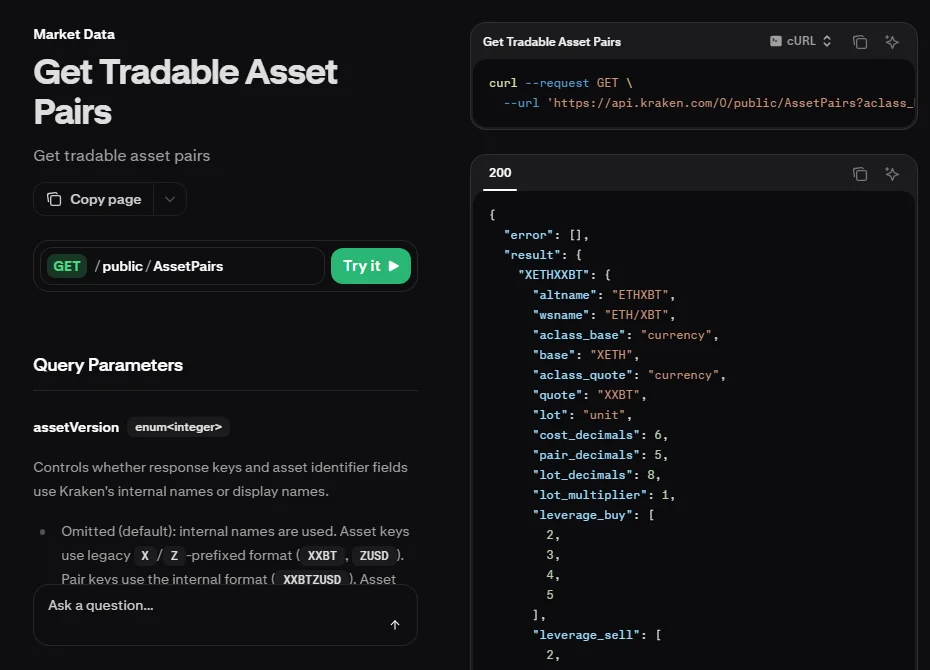Ask AI about the curl request snippet
Image resolution: width=930 pixels, height=670 pixels.
coord(891,42)
